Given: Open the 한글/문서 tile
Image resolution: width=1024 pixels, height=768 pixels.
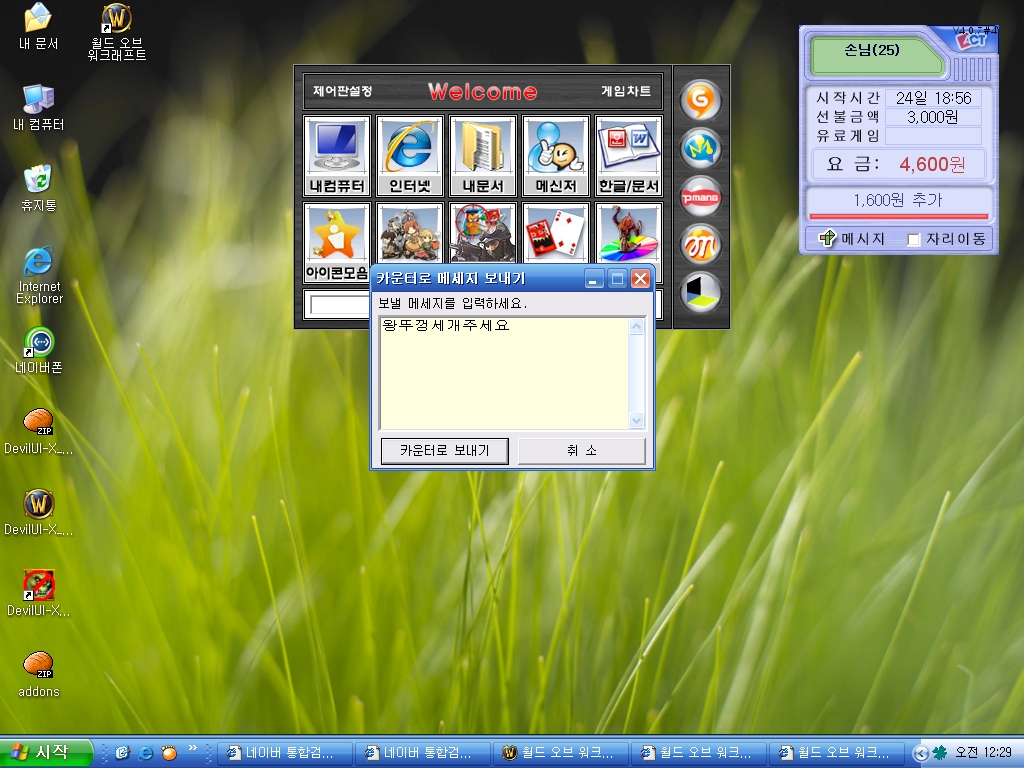Looking at the screenshot, I should click(630, 156).
